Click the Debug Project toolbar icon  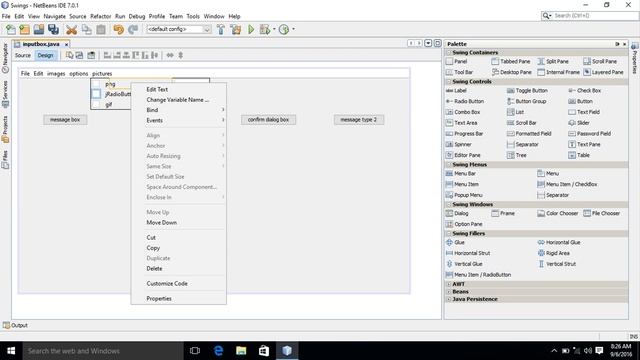(x=265, y=29)
